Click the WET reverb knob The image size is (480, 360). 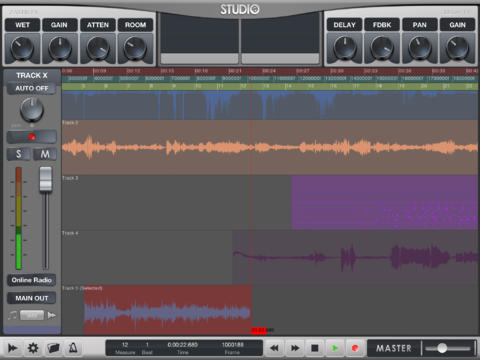pos(22,48)
